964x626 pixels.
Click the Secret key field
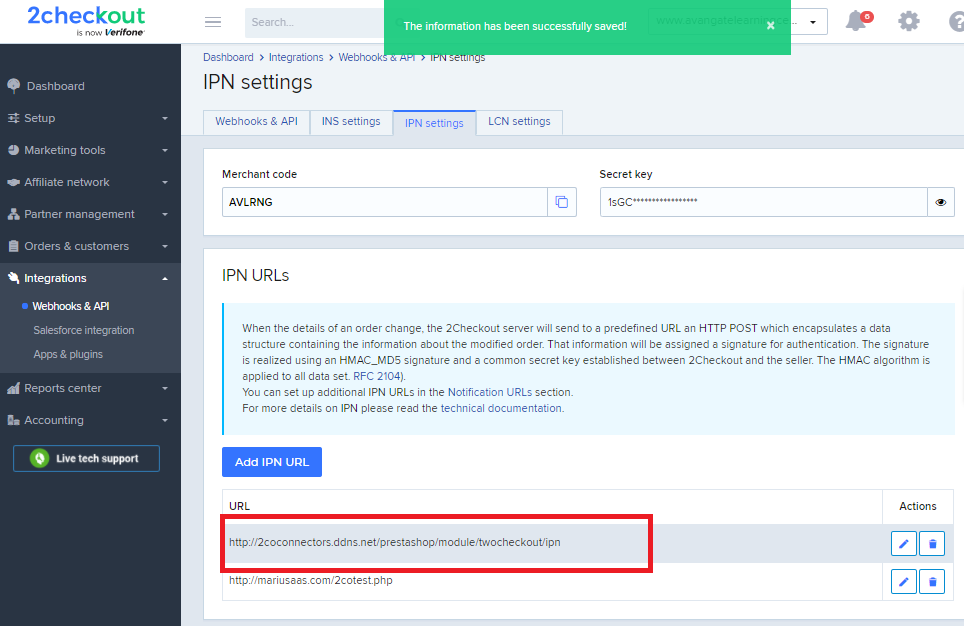click(x=764, y=202)
